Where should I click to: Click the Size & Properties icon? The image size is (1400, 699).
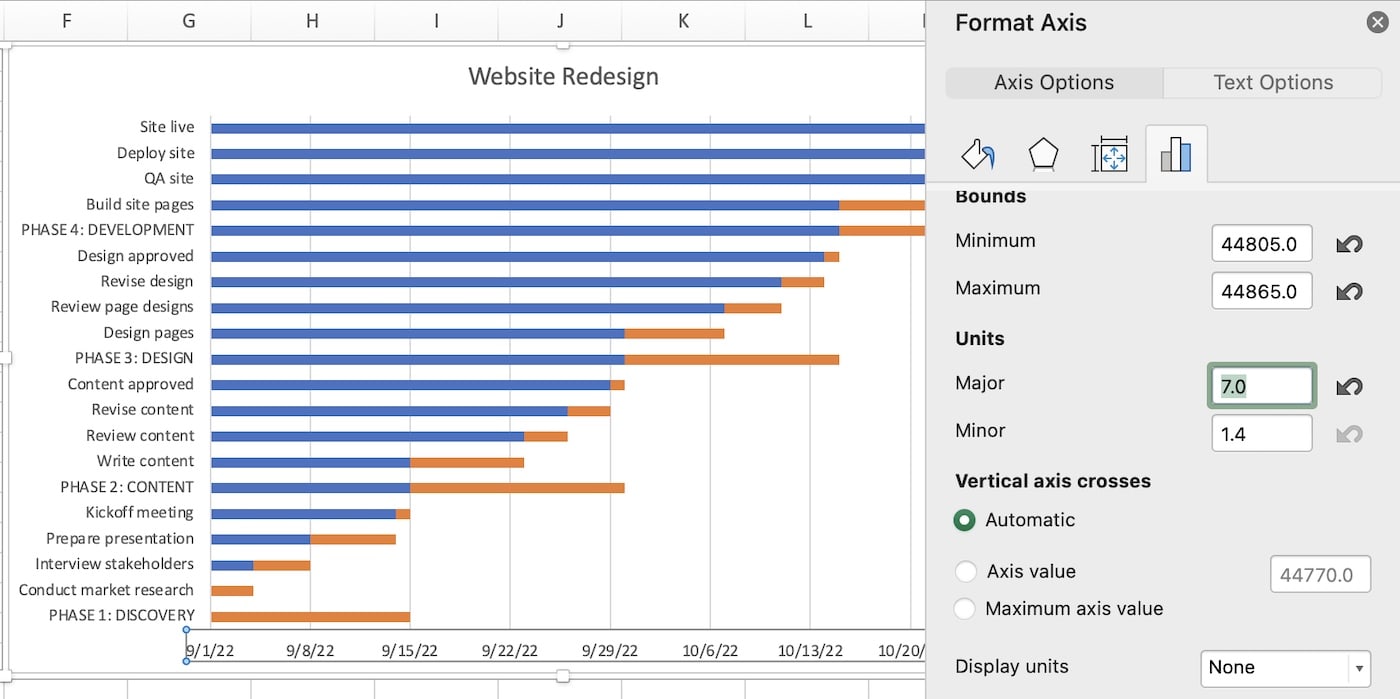click(x=1110, y=153)
